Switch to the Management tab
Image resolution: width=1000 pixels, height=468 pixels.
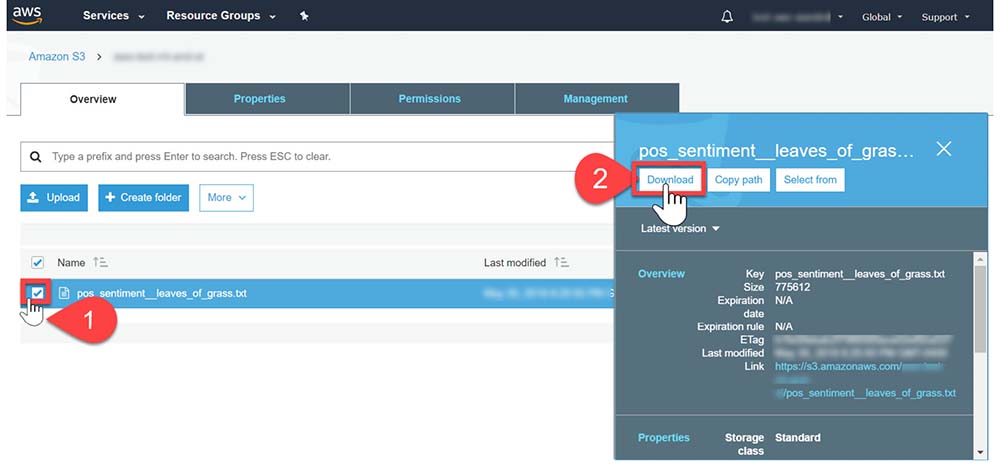pos(596,99)
